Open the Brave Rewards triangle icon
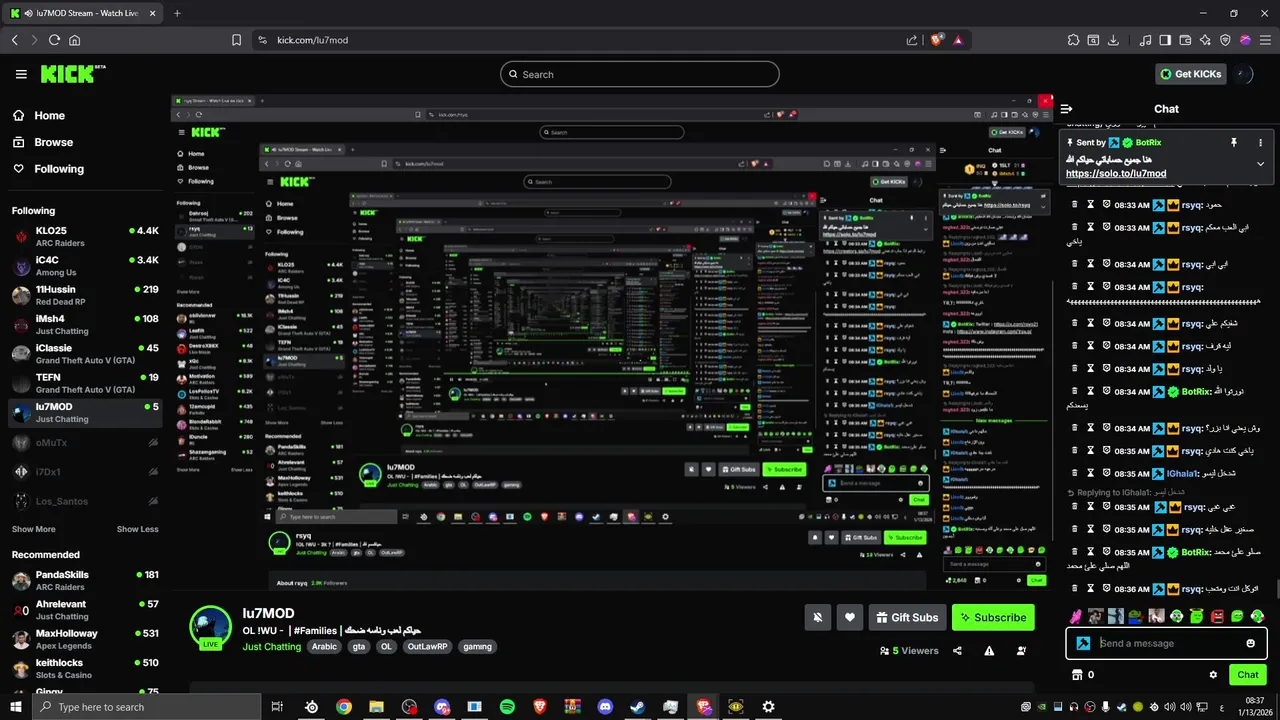Image resolution: width=1280 pixels, height=720 pixels. point(958,40)
